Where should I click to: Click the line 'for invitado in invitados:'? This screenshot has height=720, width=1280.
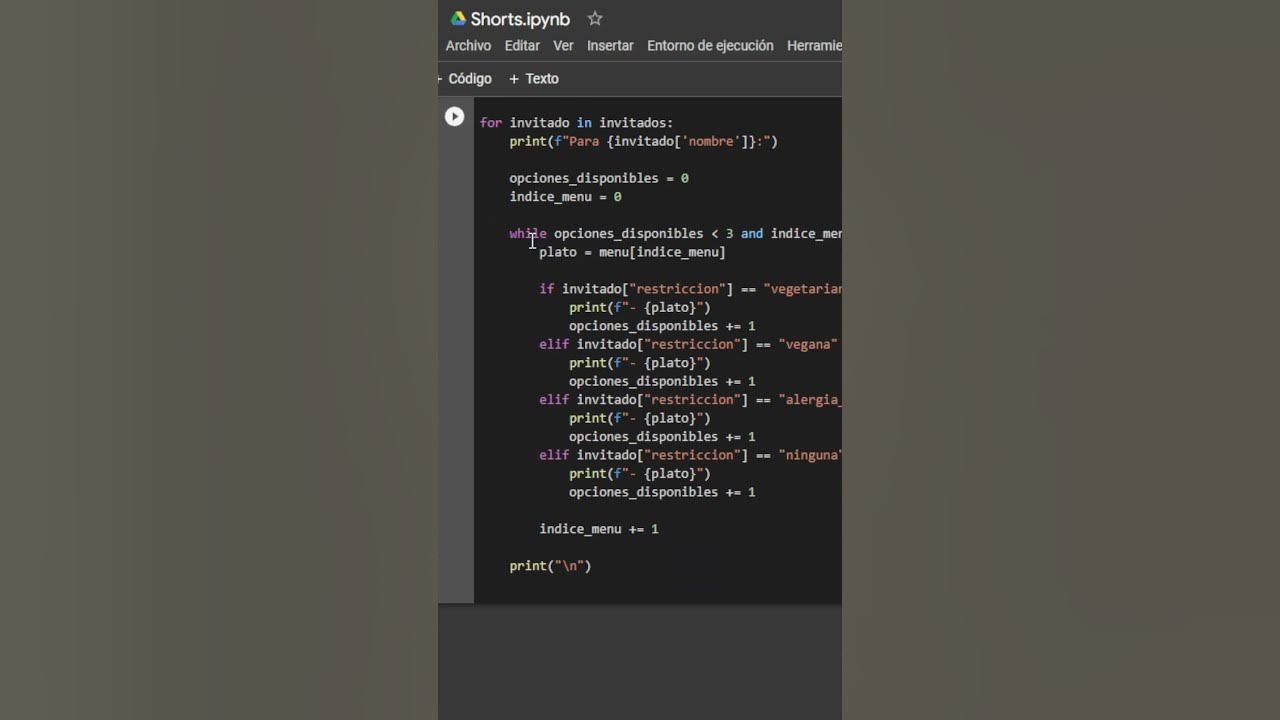pyautogui.click(x=576, y=123)
